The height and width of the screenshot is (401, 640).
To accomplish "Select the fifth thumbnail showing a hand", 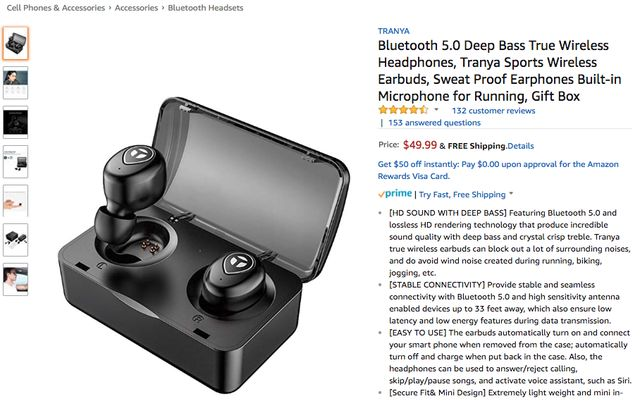I will click(16, 200).
